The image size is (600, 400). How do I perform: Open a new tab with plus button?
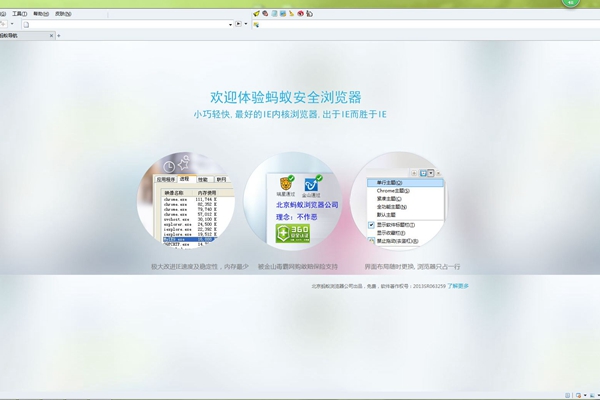point(58,36)
